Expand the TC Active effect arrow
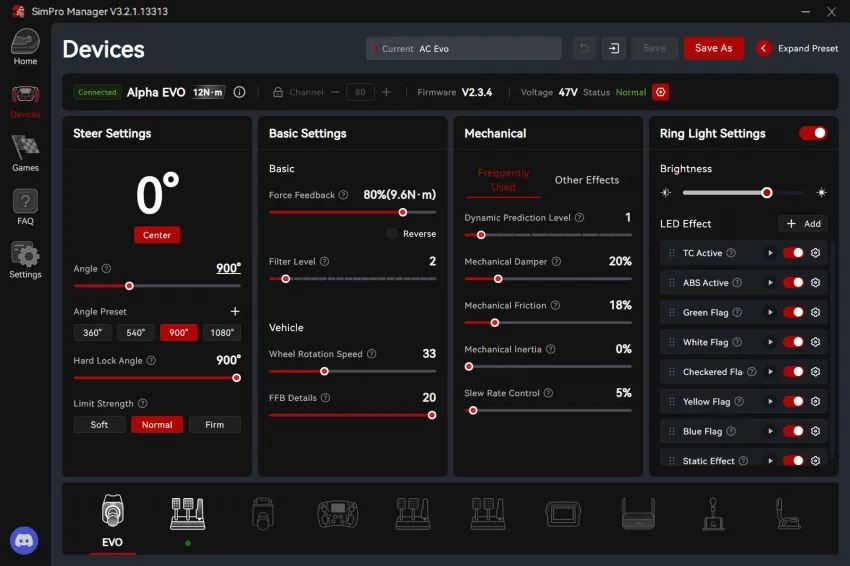This screenshot has width=850, height=566. pyautogui.click(x=770, y=253)
